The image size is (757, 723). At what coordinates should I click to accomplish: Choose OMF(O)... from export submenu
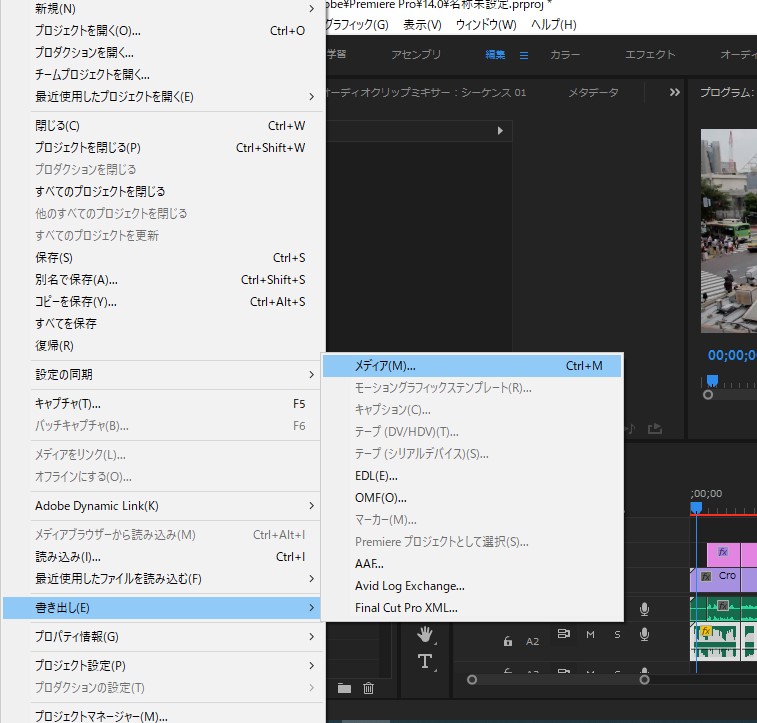pos(472,498)
